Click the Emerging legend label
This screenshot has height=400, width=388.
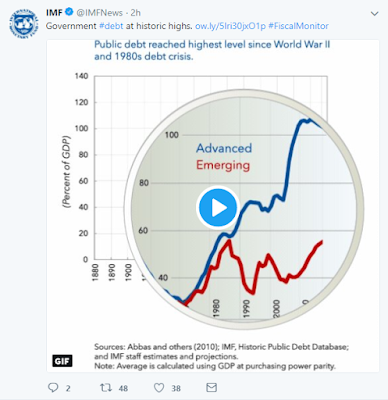click(223, 166)
